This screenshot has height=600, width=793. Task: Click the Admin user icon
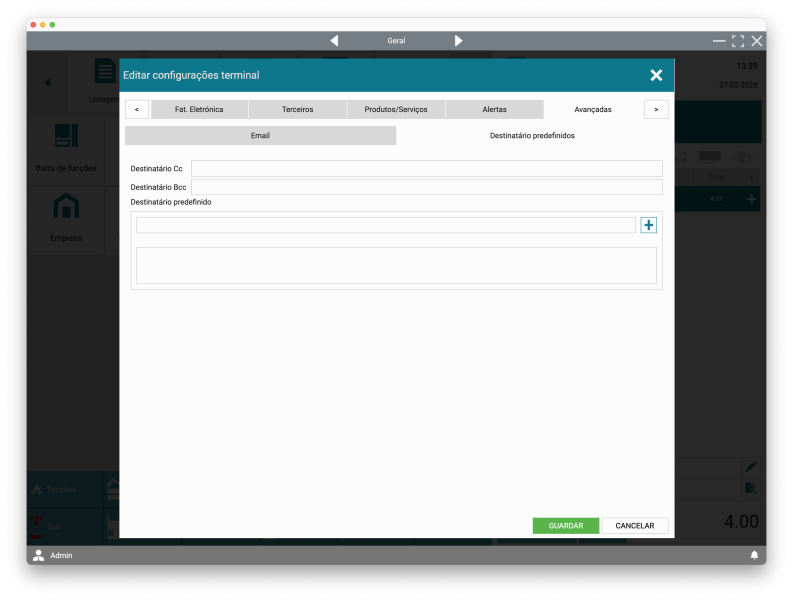coord(39,555)
